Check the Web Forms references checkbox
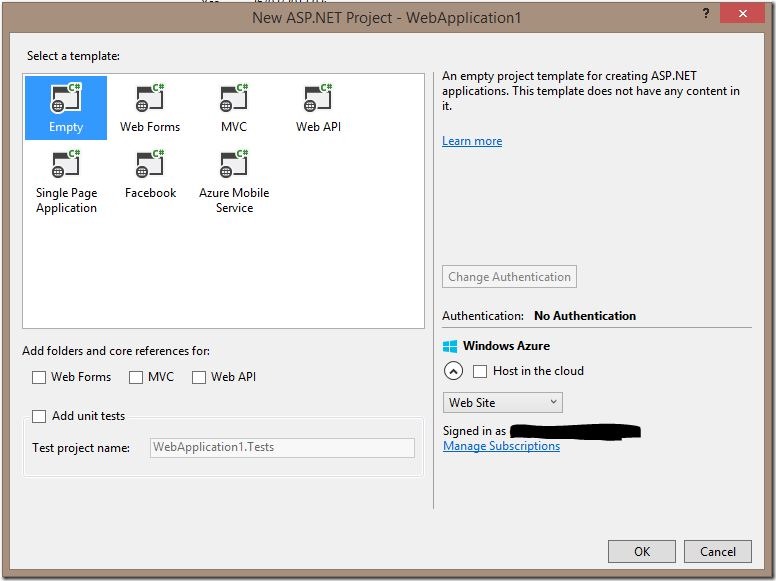The width and height of the screenshot is (776, 581). coord(39,377)
